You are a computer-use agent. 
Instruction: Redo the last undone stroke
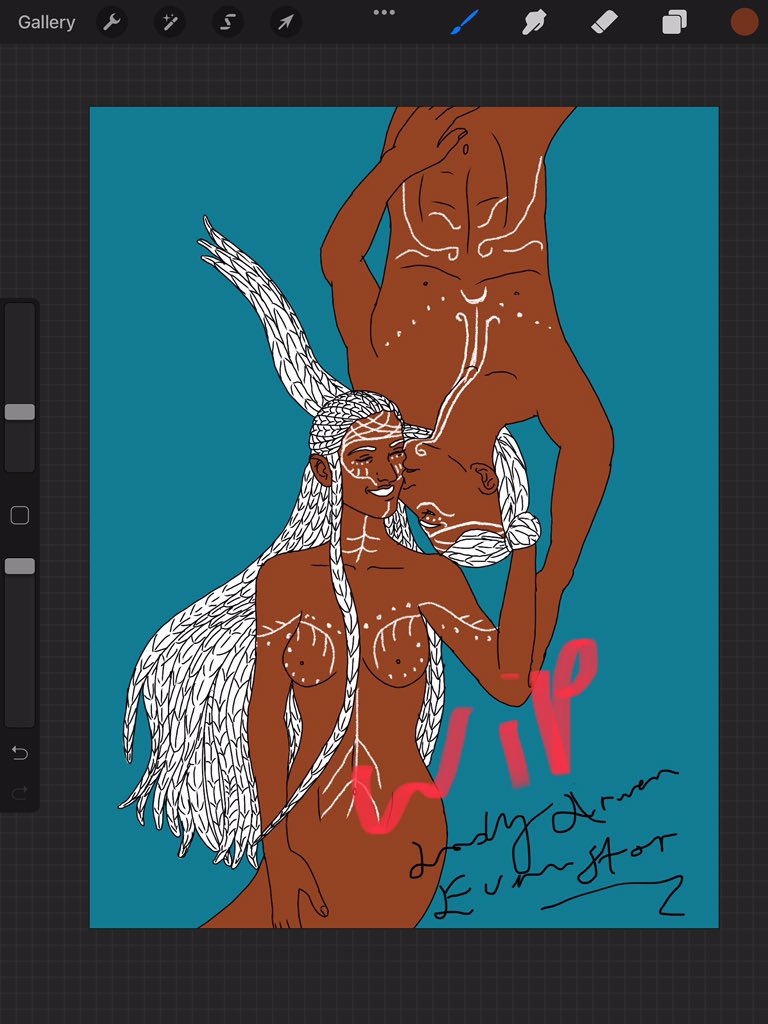point(20,793)
